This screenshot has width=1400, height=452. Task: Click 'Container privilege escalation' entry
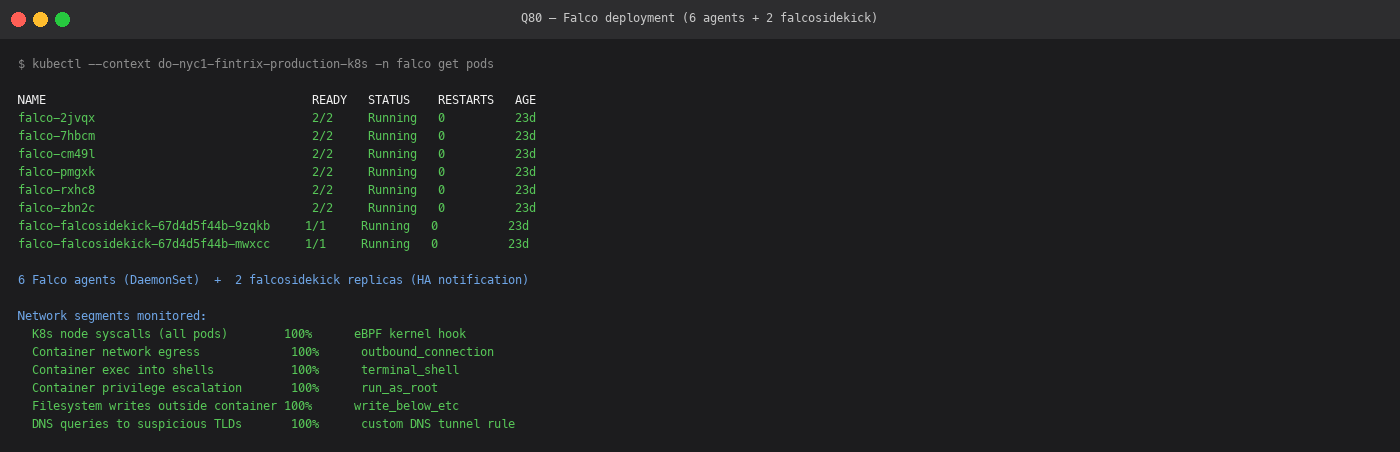point(137,388)
